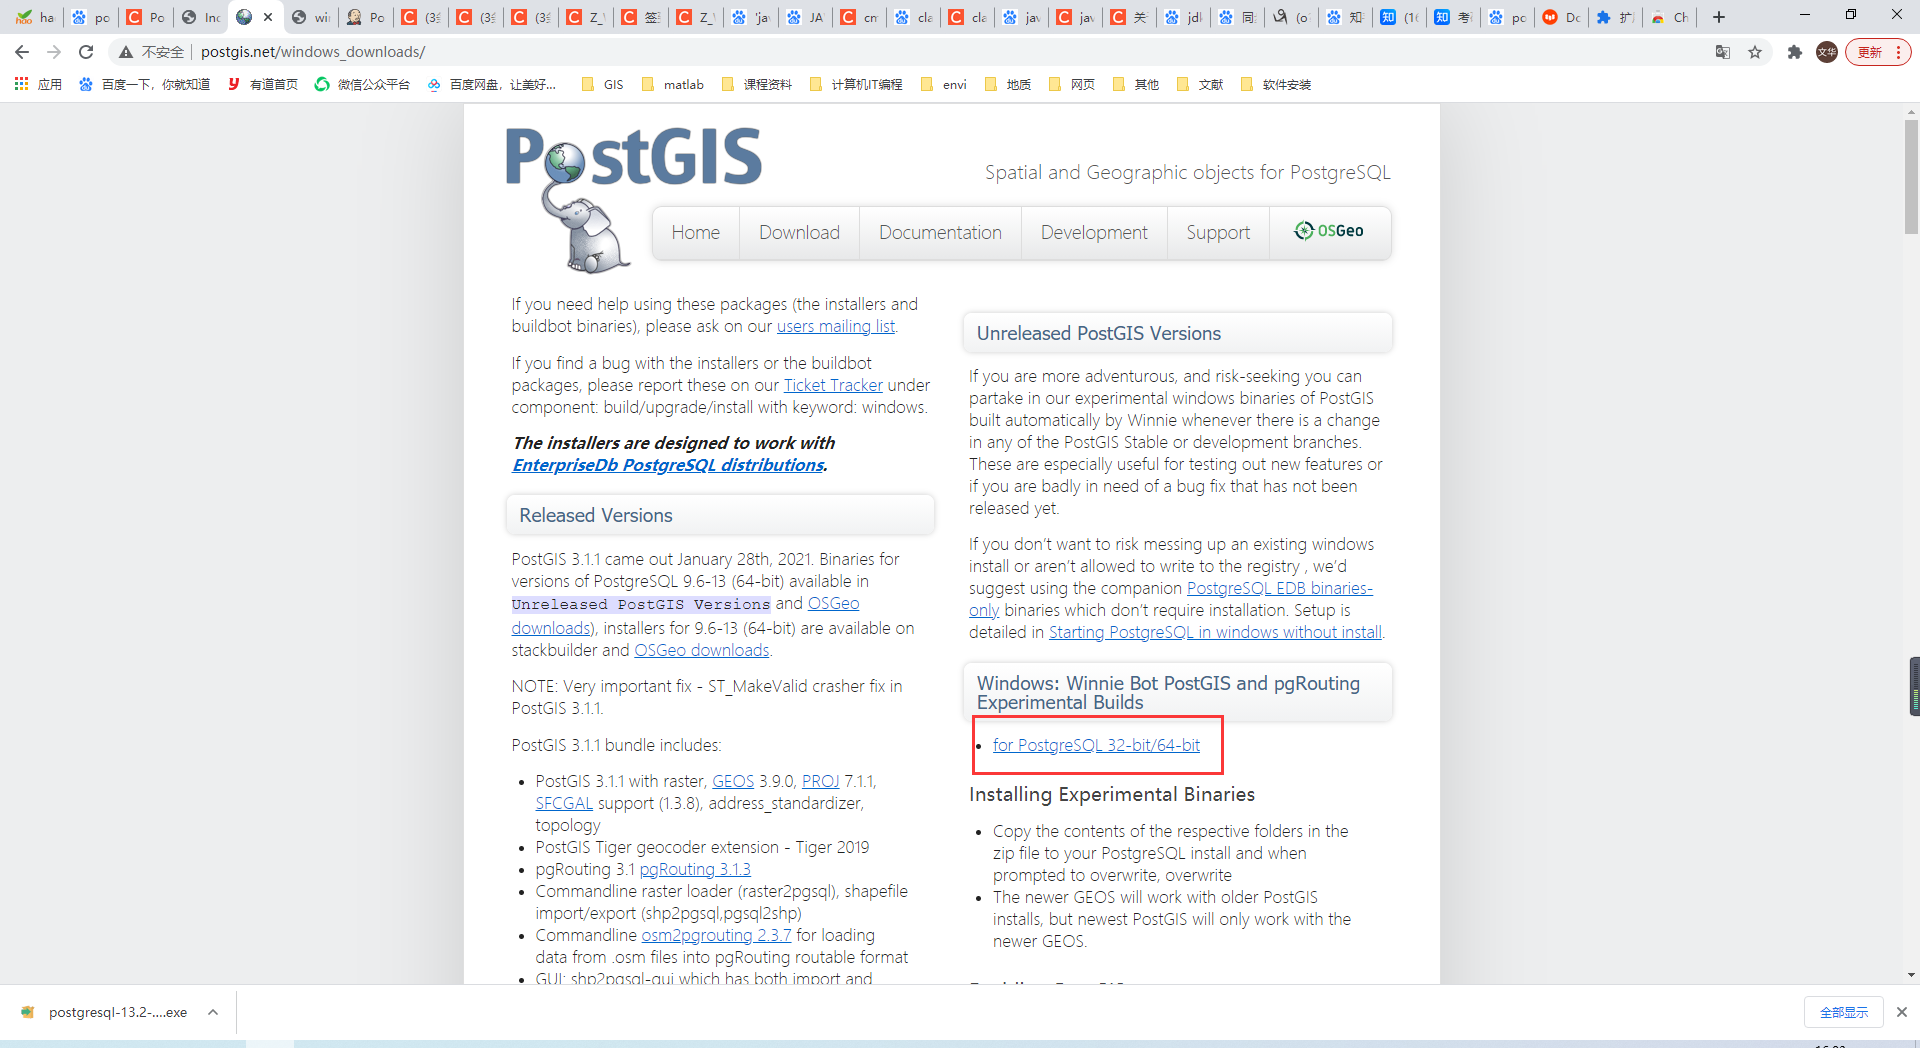Switch to the 'ha' first browser tab
Image resolution: width=1920 pixels, height=1048 pixels.
[x=35, y=17]
